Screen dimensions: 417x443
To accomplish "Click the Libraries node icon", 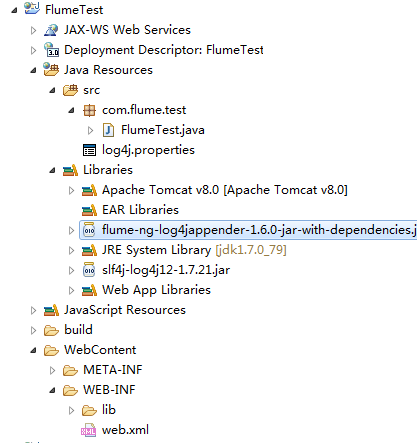I will [x=70, y=170].
